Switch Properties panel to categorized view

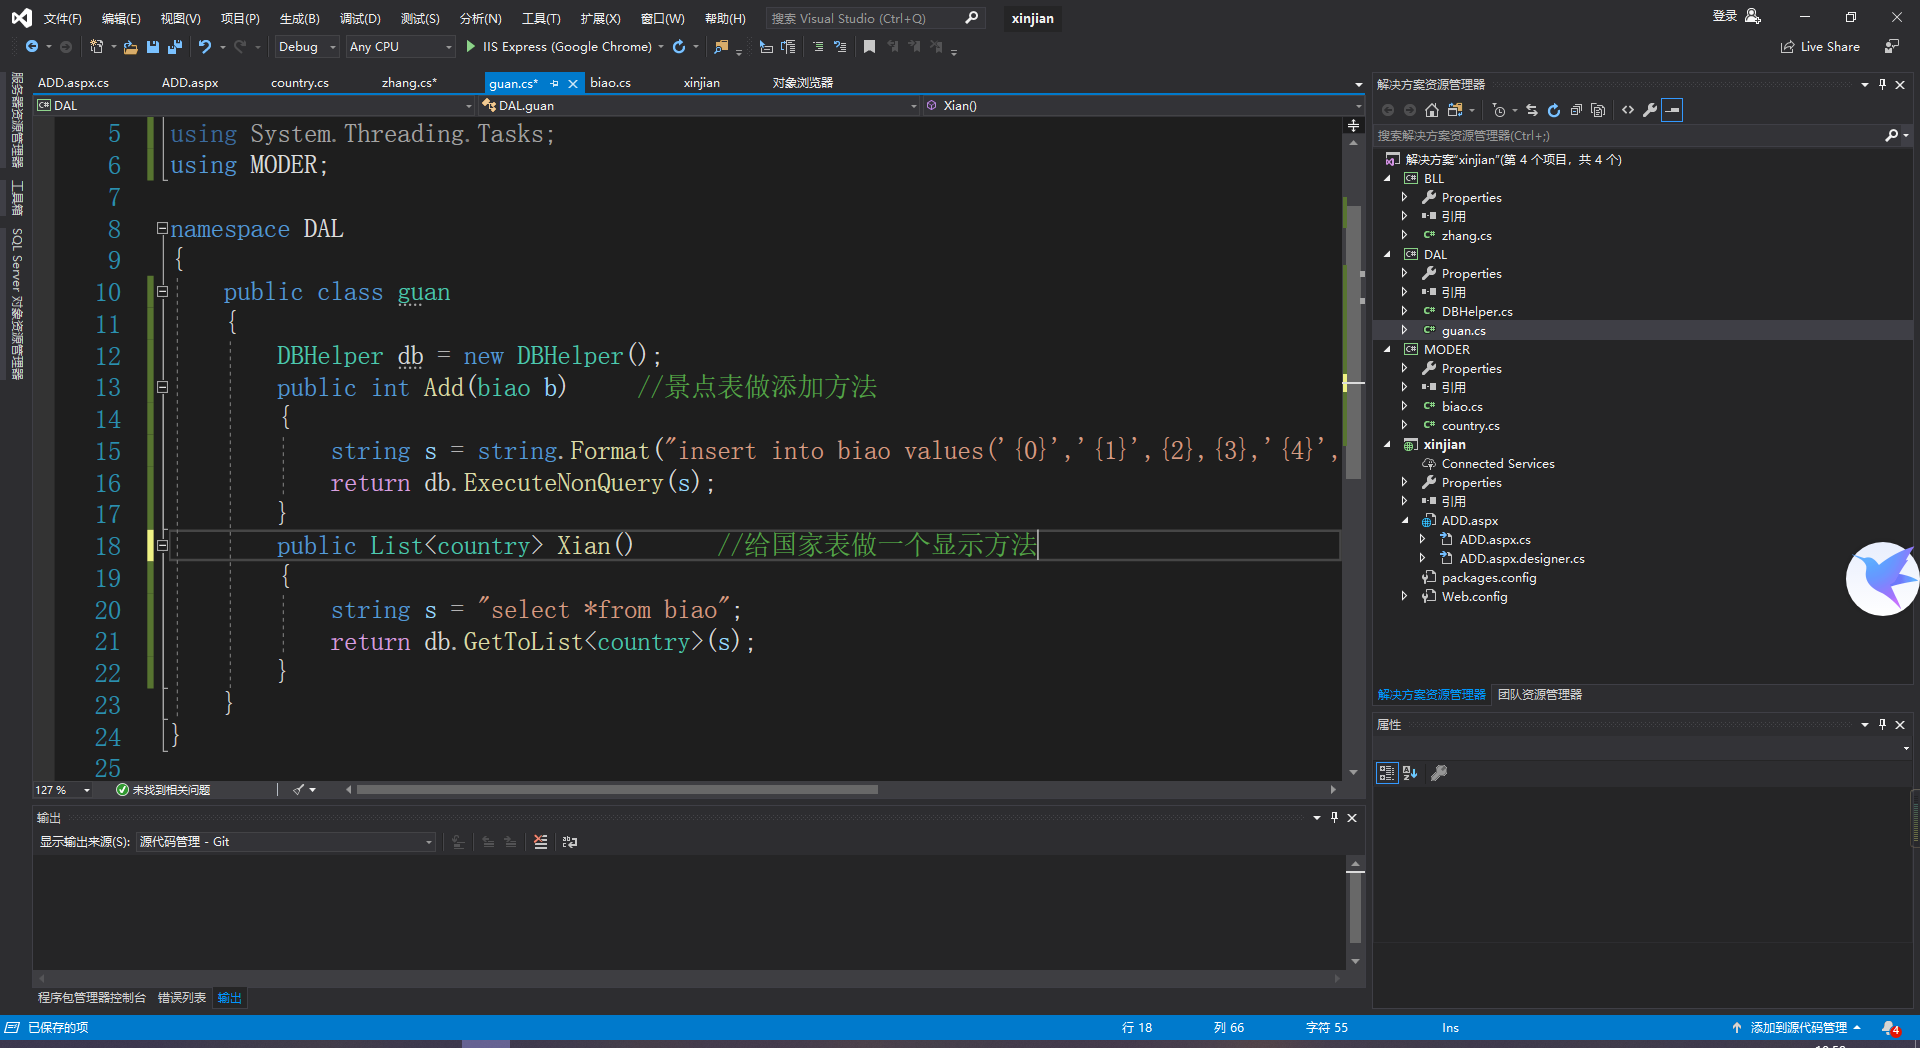click(1387, 772)
